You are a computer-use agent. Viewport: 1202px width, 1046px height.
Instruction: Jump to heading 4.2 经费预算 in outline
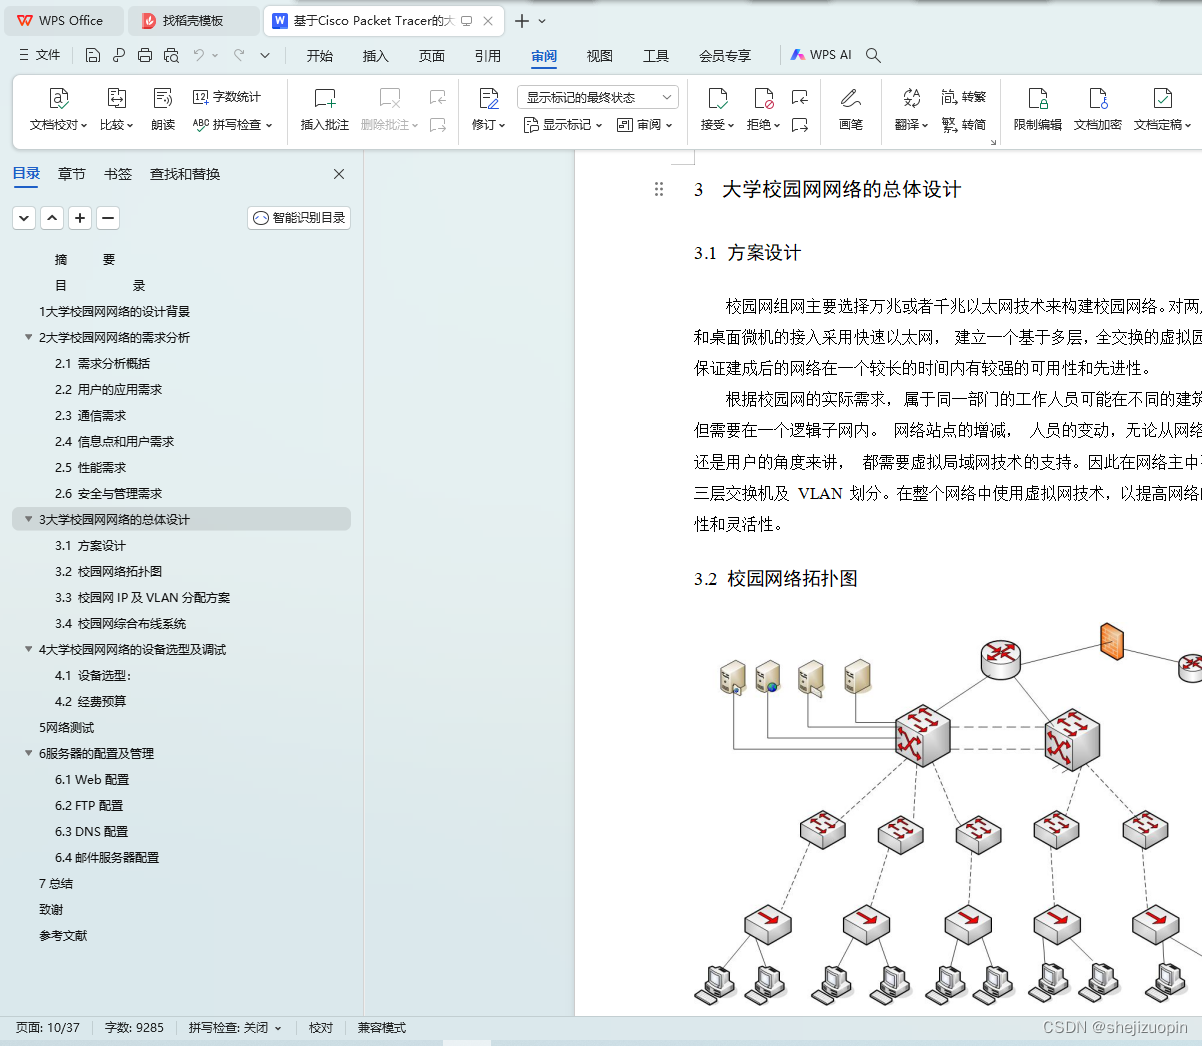[x=90, y=701]
